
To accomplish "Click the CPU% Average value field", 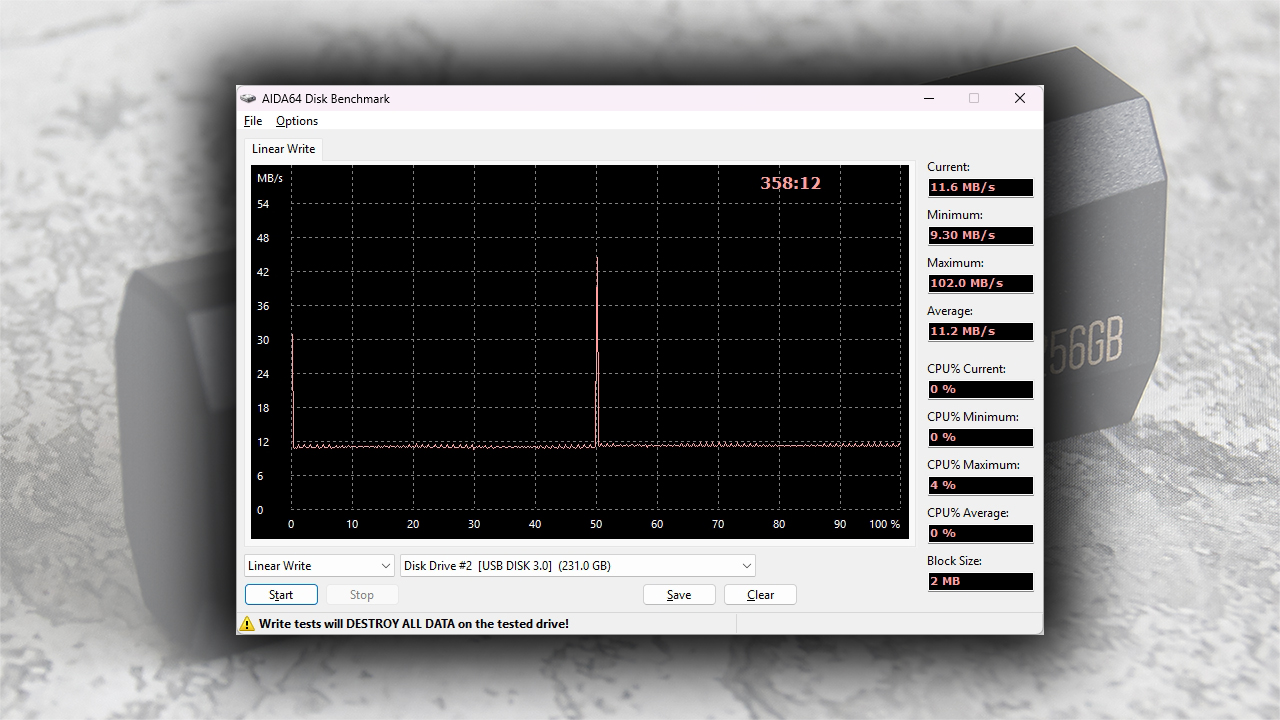I will point(980,533).
